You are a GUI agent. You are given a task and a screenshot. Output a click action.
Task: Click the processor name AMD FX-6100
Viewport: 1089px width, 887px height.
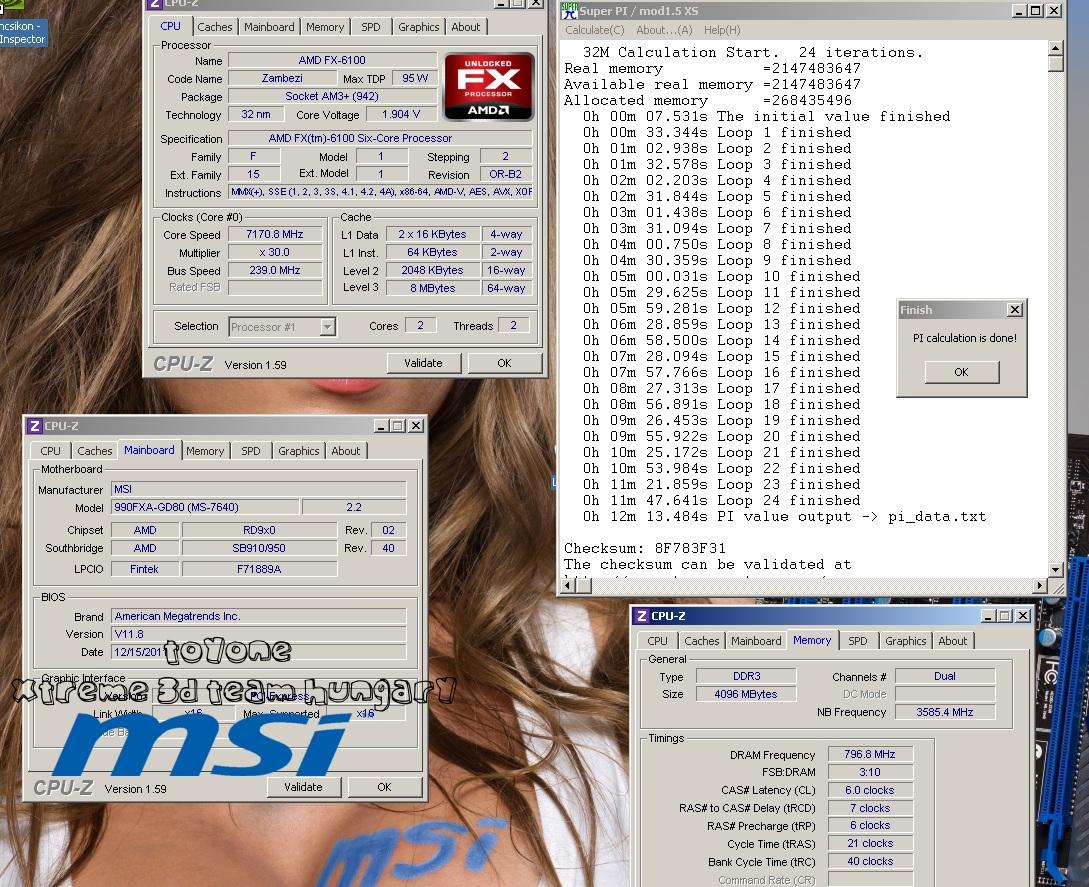coord(333,60)
